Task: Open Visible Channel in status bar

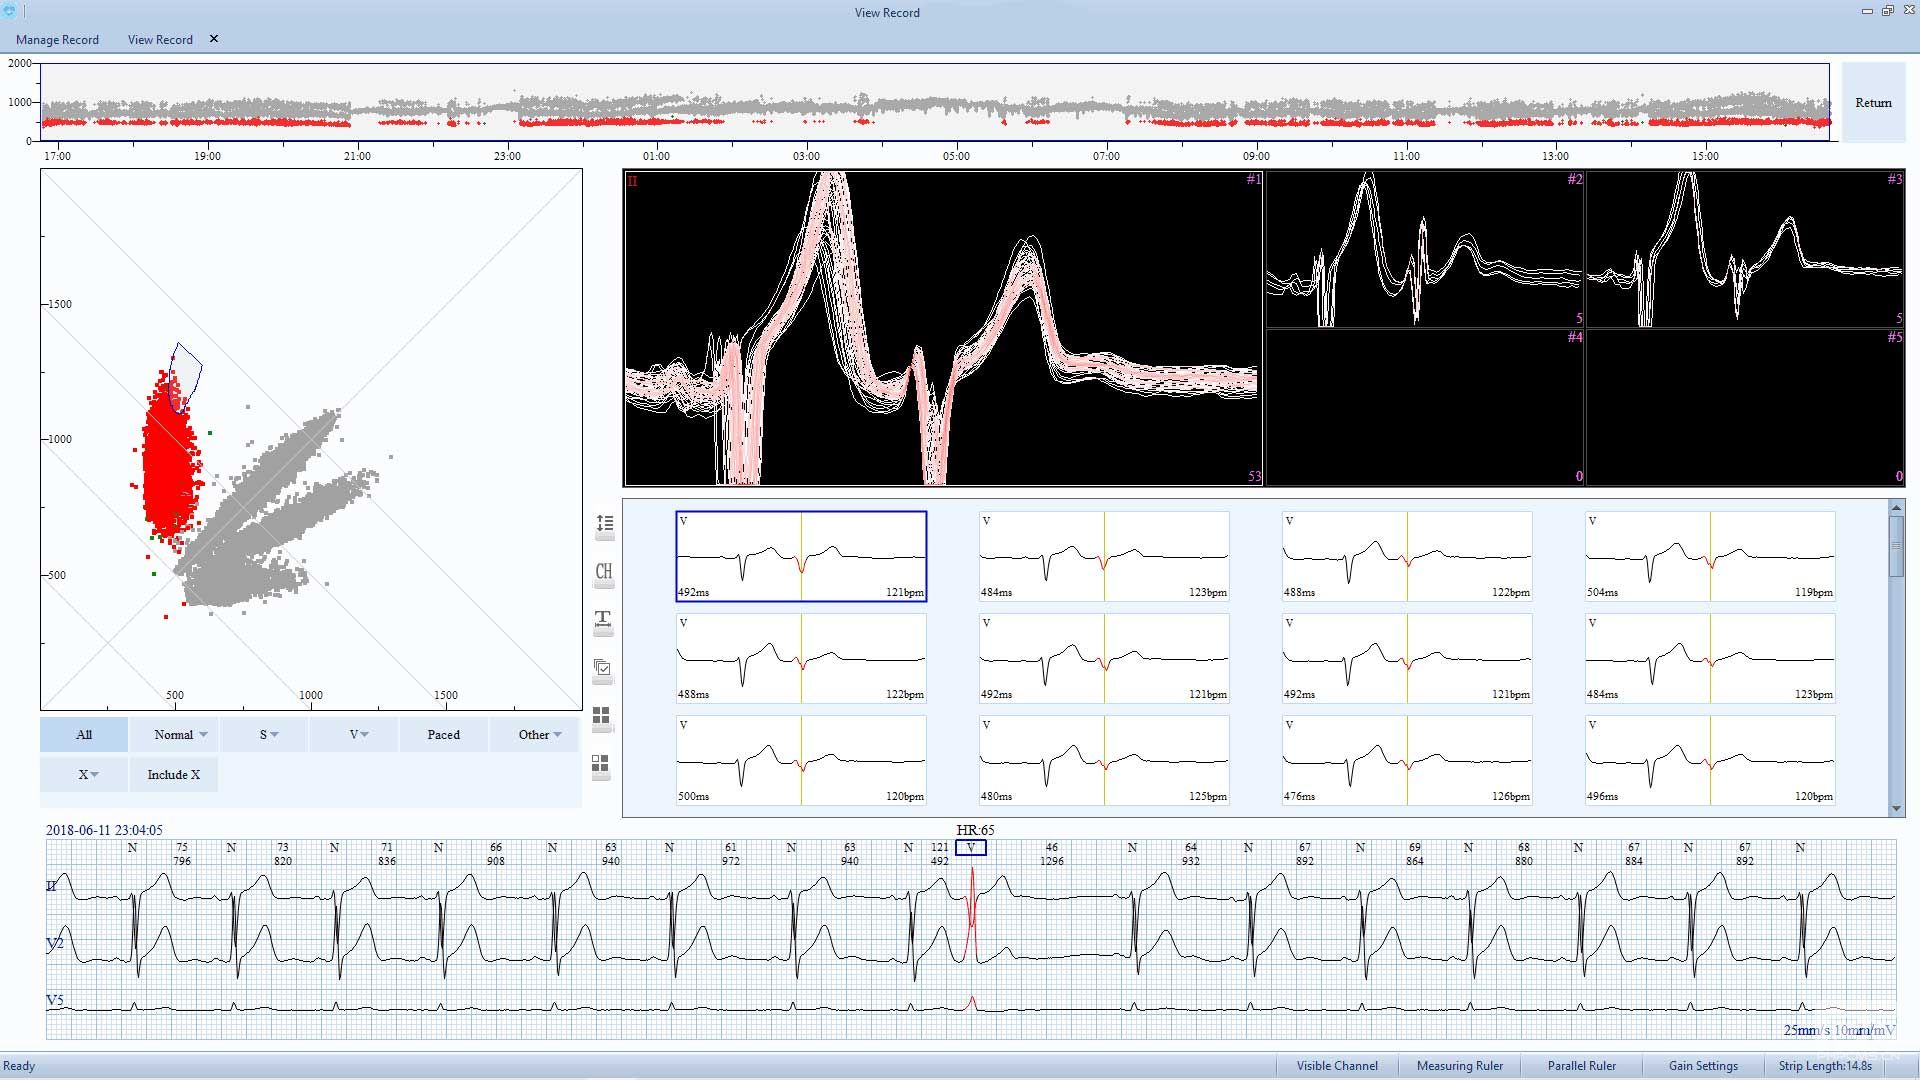Action: click(x=1337, y=1066)
